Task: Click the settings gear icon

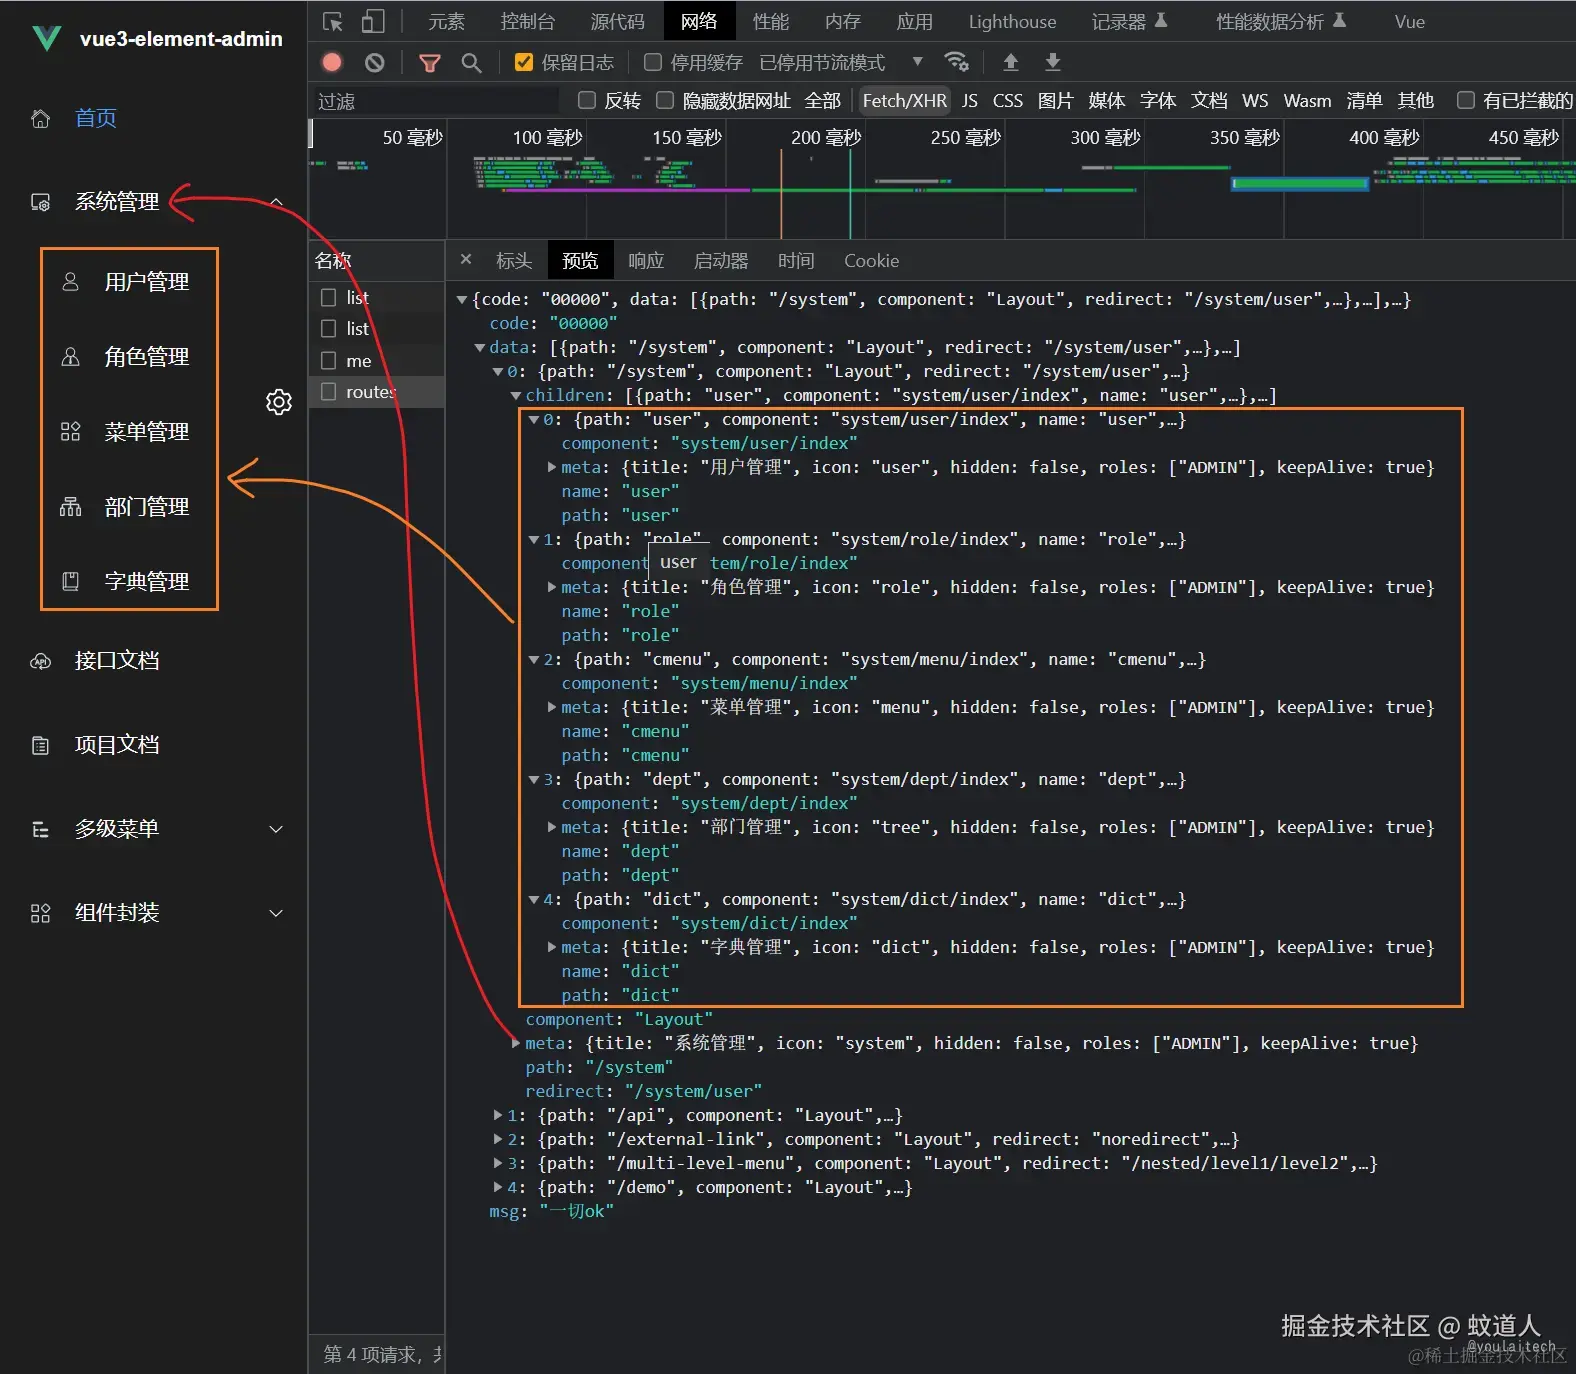Action: 279,402
